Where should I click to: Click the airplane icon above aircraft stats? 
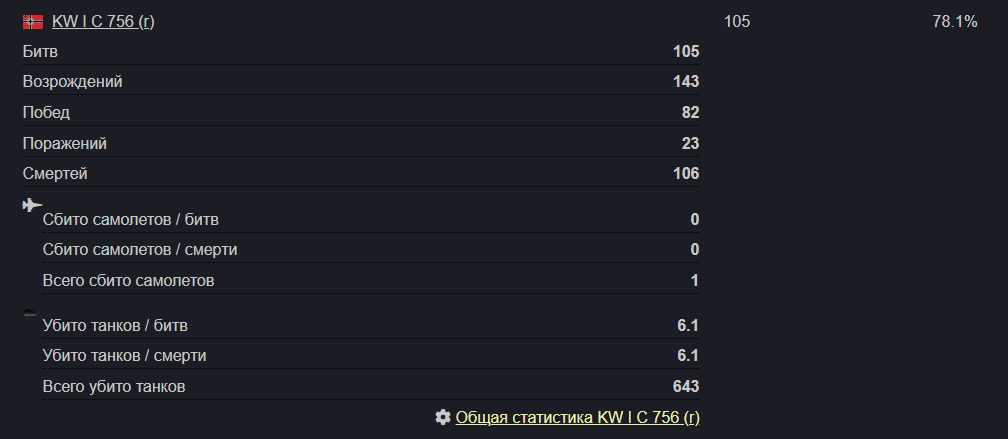[32, 204]
